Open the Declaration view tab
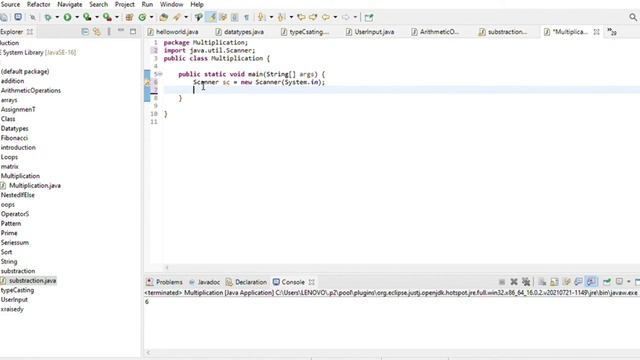The image size is (640, 360). [246, 282]
